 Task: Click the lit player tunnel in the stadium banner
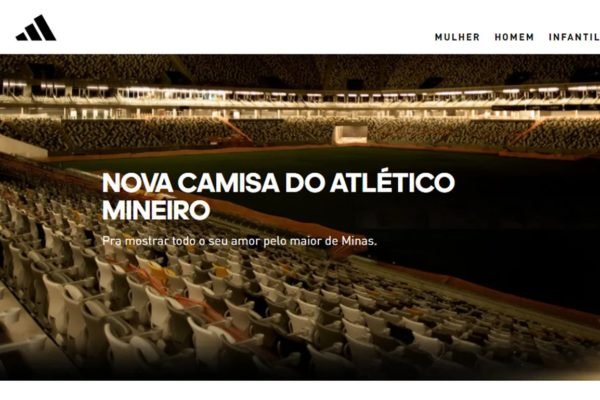tap(351, 134)
